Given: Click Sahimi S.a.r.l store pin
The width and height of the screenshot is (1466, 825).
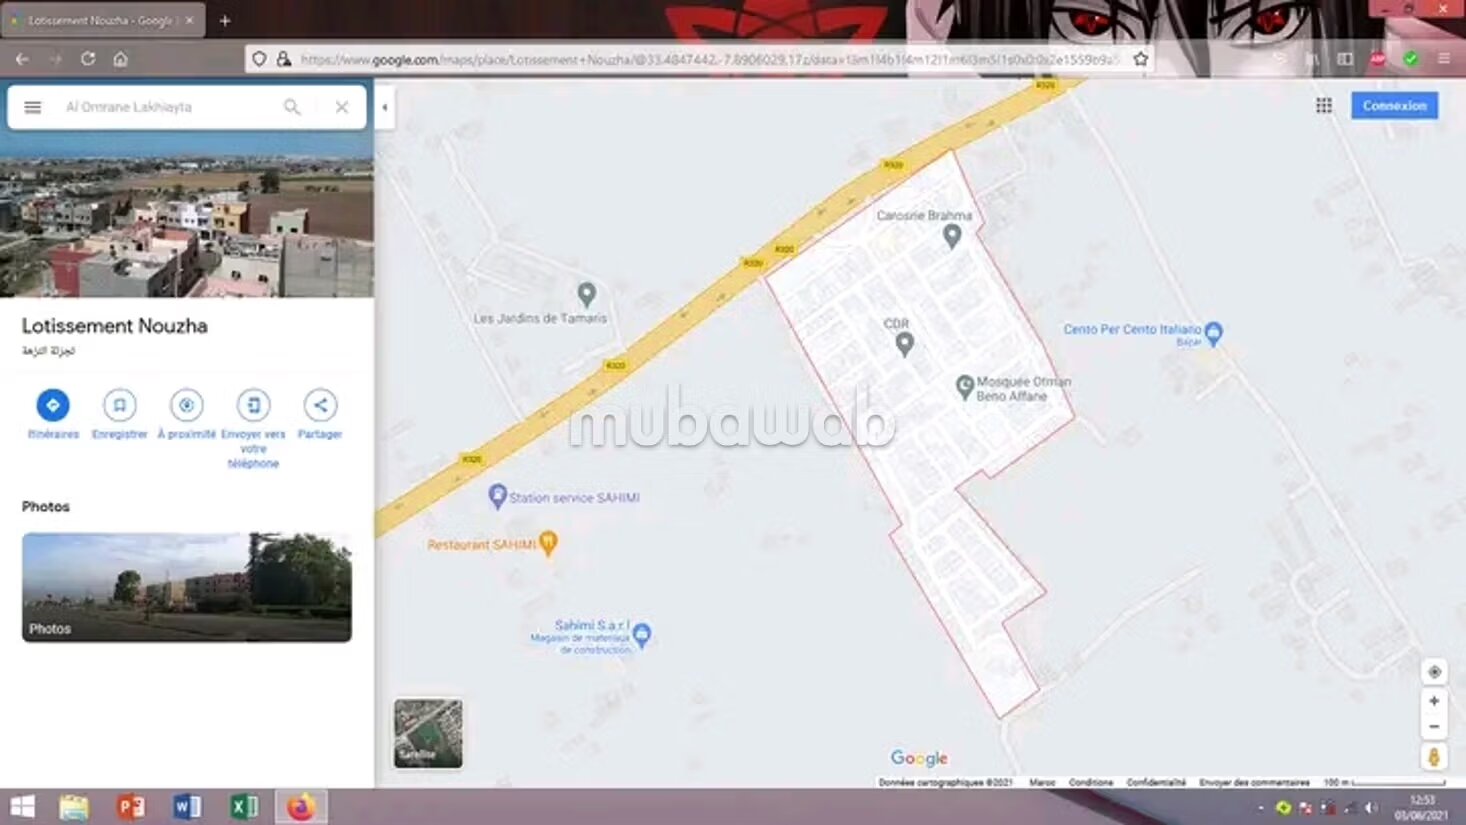Looking at the screenshot, I should point(643,635).
